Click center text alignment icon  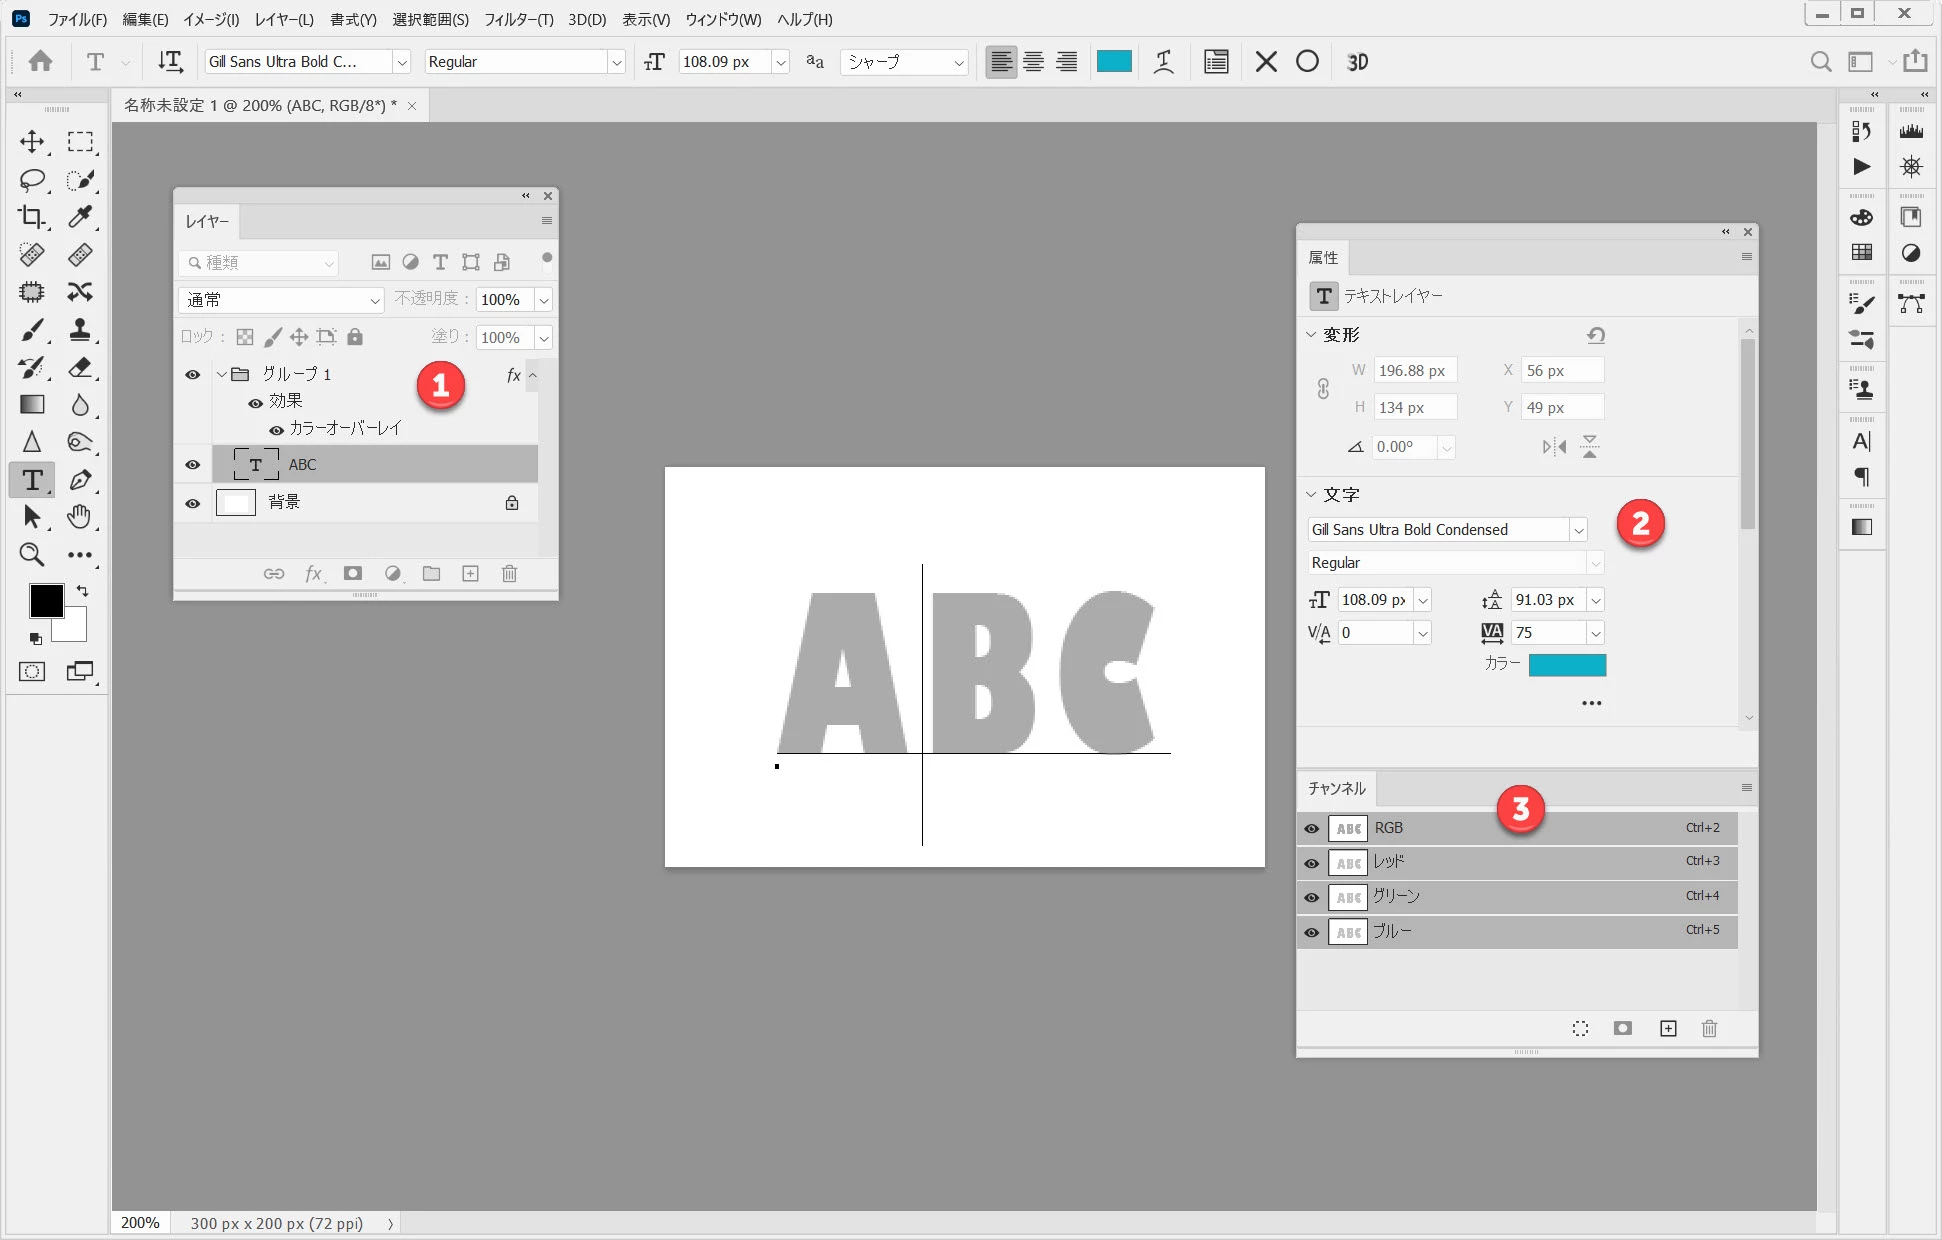pyautogui.click(x=1034, y=62)
